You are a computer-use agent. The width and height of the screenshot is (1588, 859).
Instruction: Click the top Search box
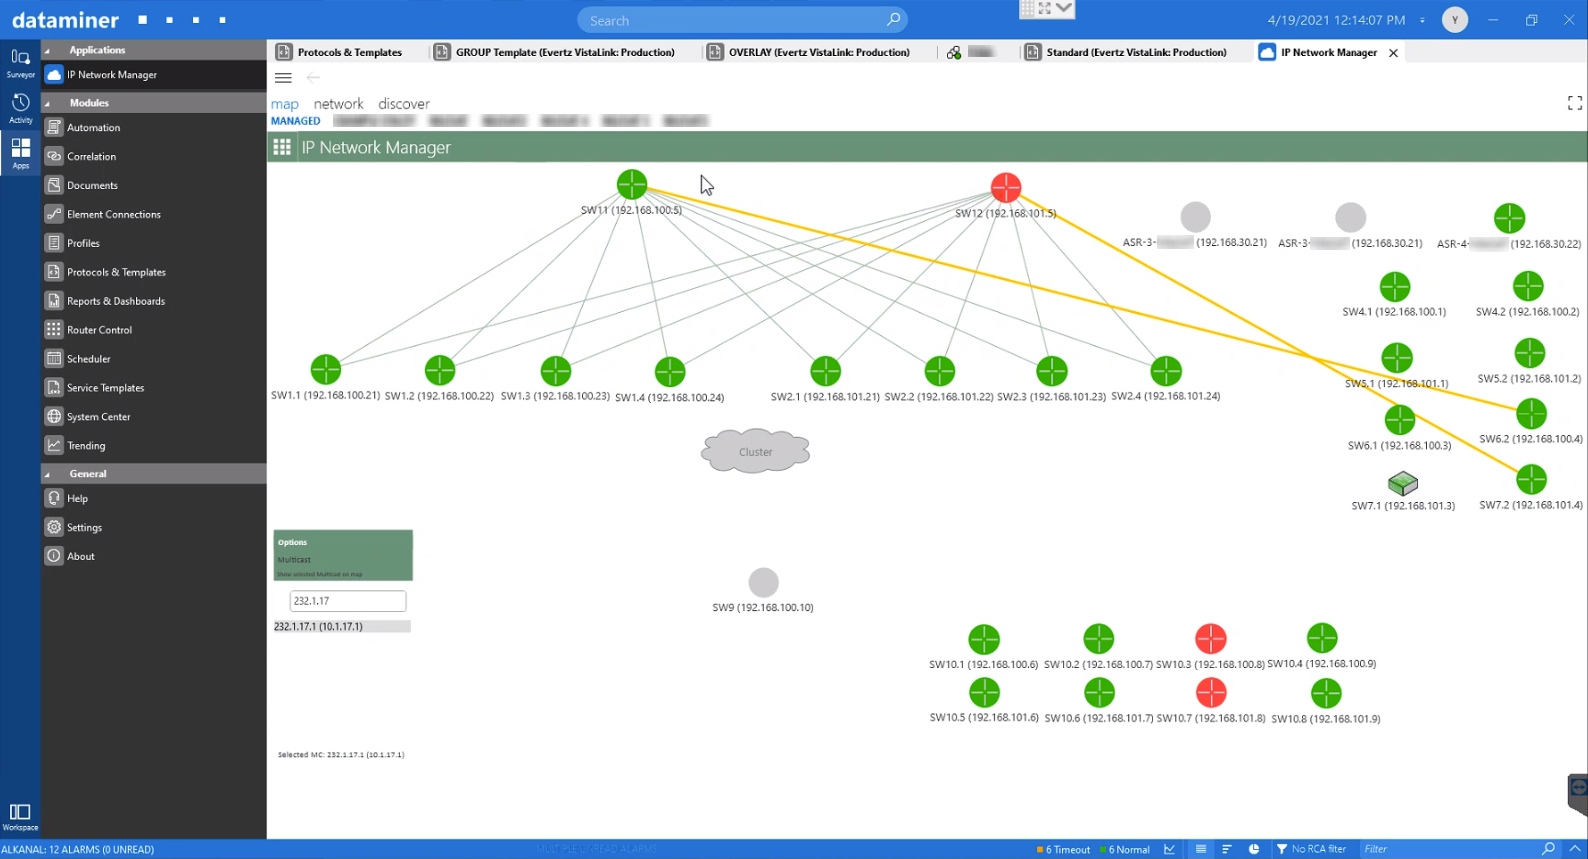[x=742, y=20]
